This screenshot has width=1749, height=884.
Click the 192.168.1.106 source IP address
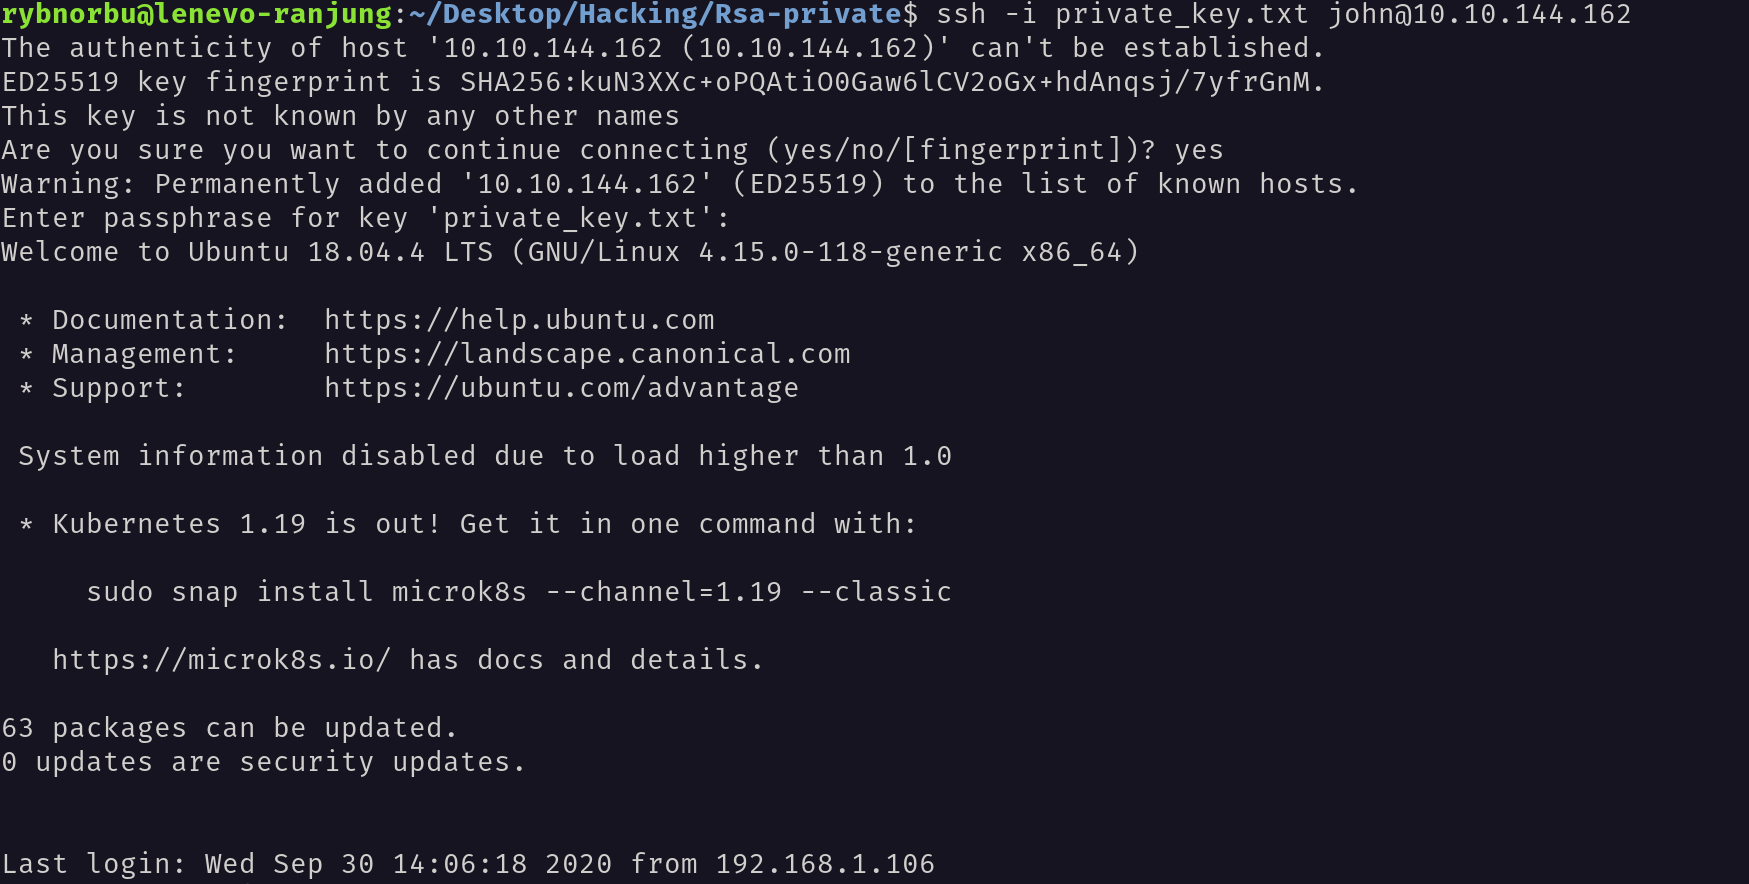click(x=825, y=864)
